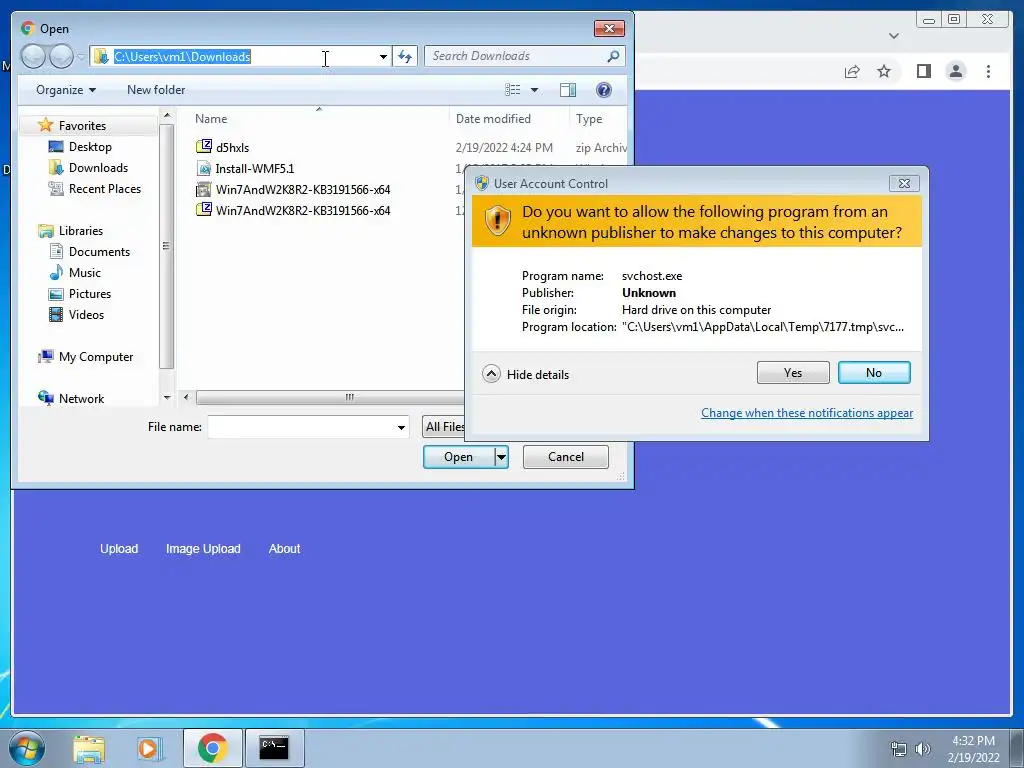
Task: Click the Open button in the file dialog
Action: [x=458, y=457]
